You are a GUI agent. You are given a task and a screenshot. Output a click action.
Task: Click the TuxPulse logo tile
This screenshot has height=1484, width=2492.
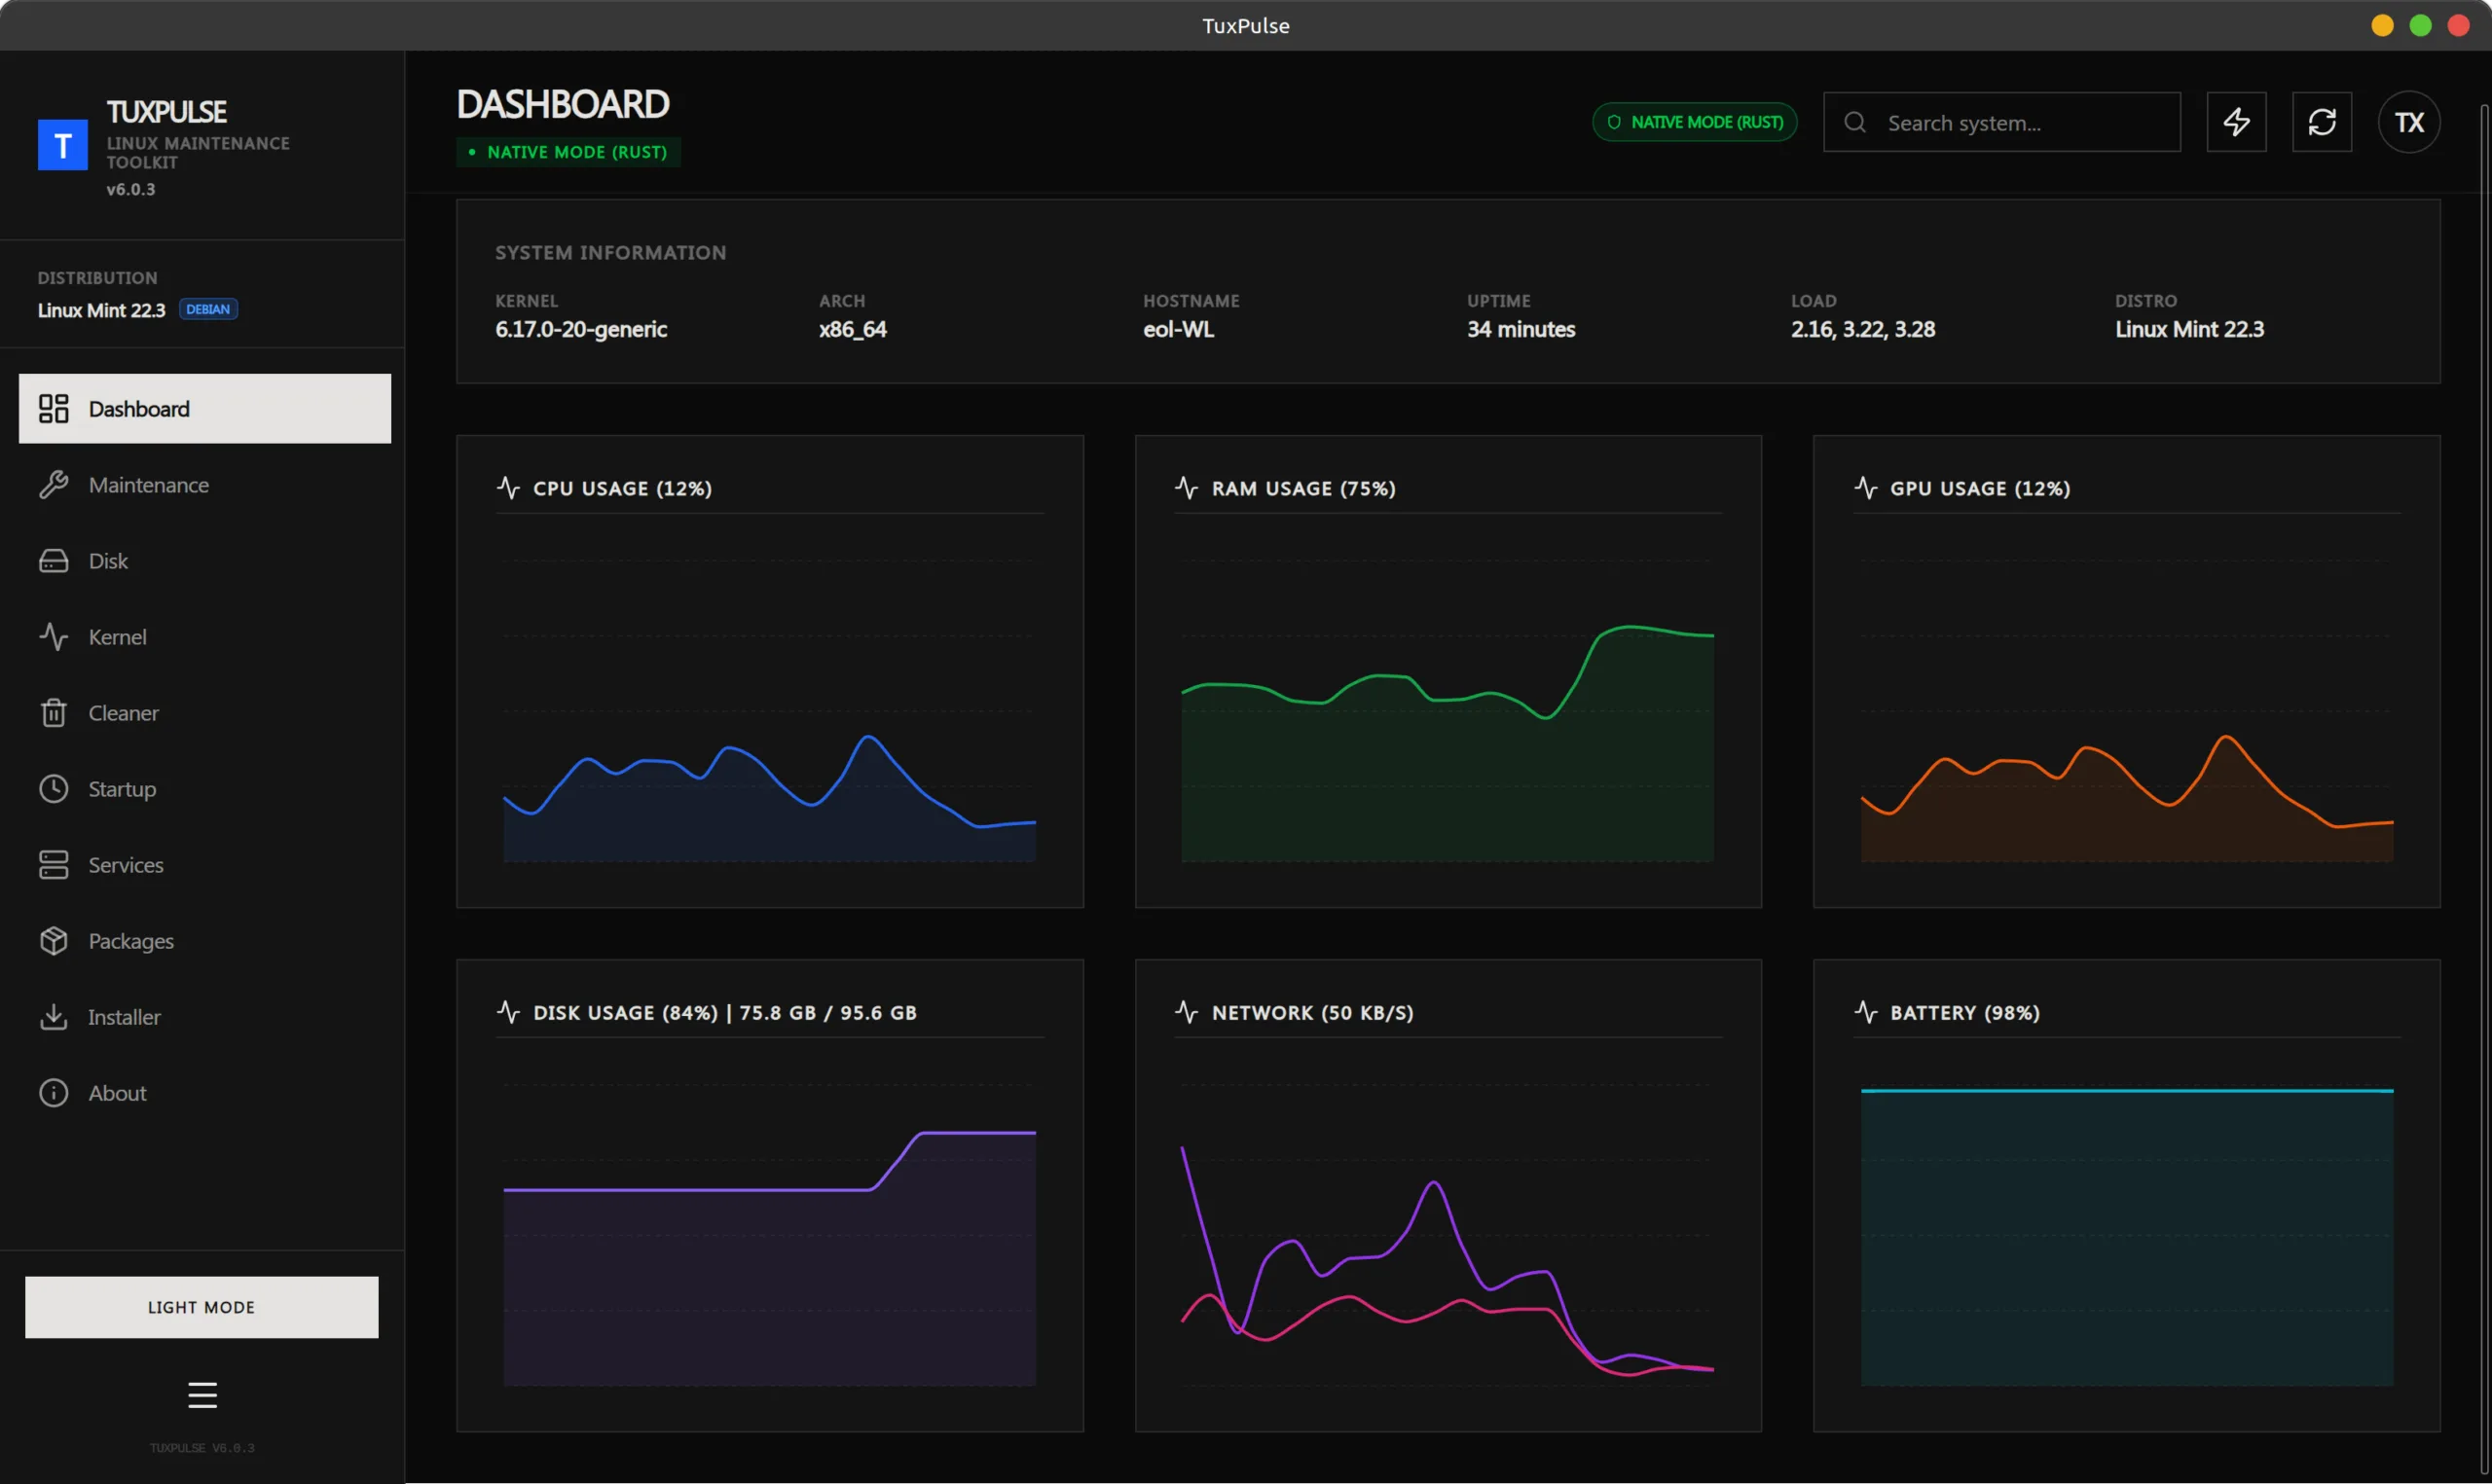pyautogui.click(x=62, y=144)
